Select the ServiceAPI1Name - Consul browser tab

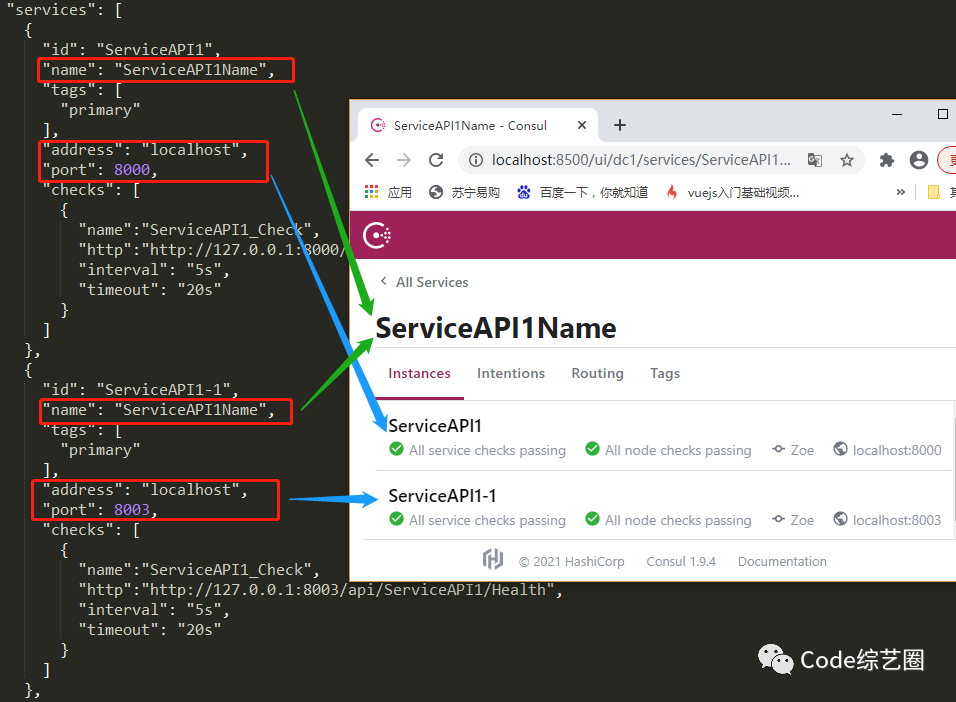pos(477,125)
